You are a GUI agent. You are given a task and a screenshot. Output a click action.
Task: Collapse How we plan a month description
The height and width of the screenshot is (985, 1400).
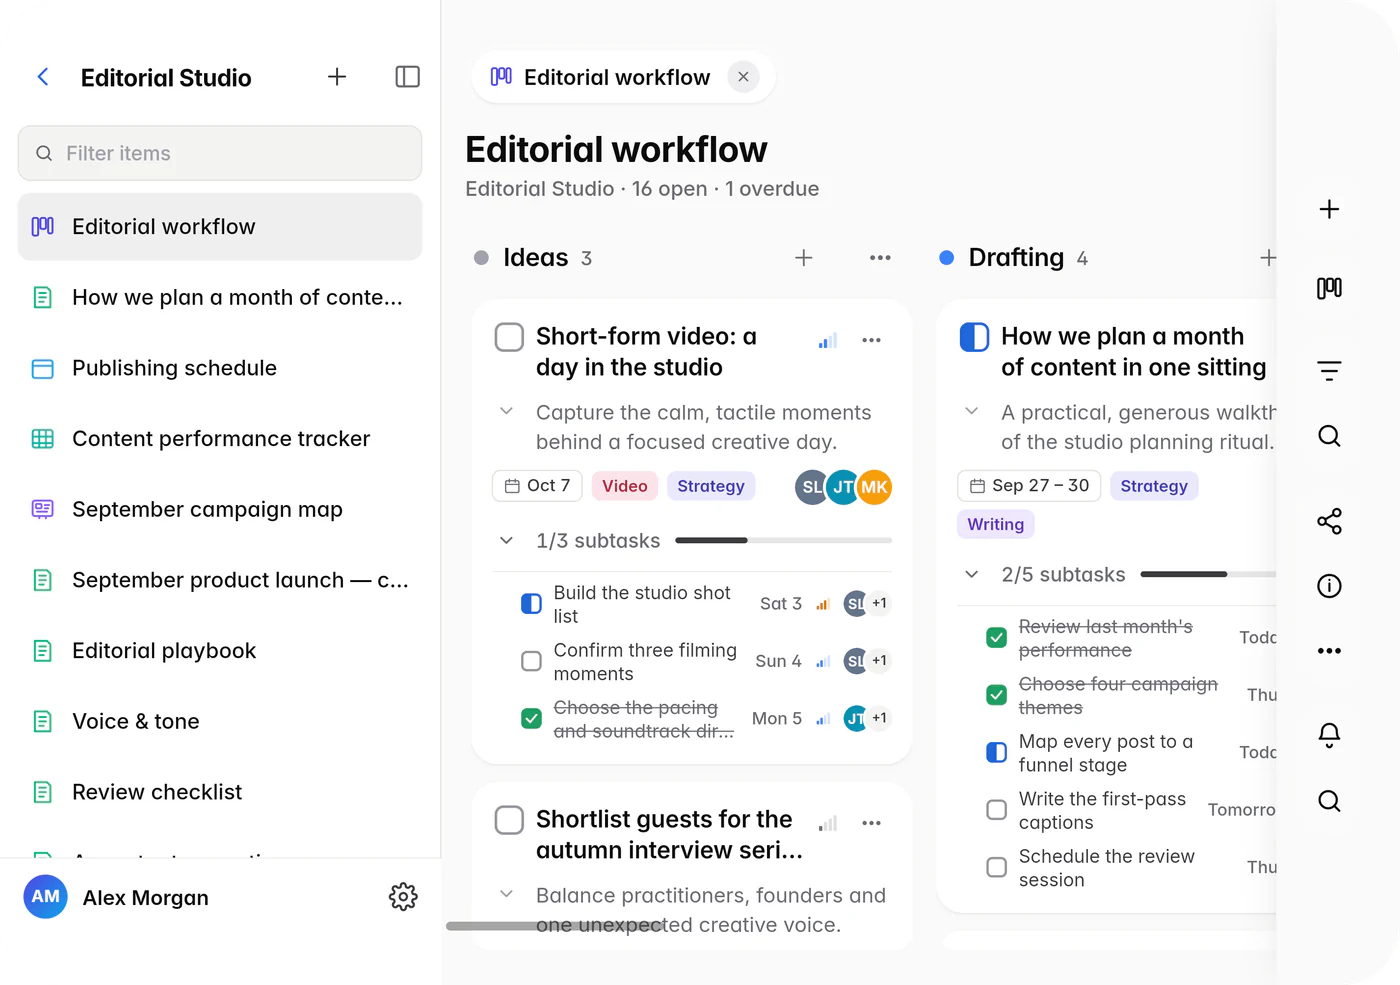[972, 411]
